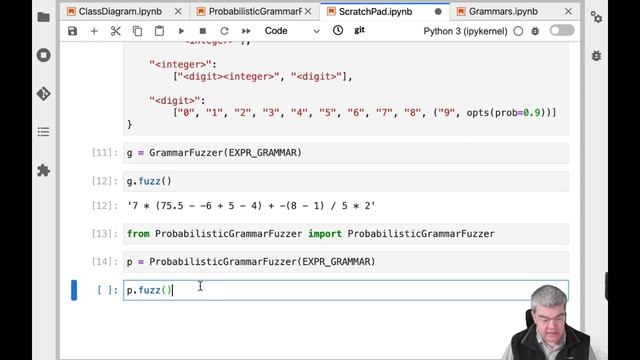Paste cell from clipboard
The image size is (640, 360).
[x=159, y=31]
